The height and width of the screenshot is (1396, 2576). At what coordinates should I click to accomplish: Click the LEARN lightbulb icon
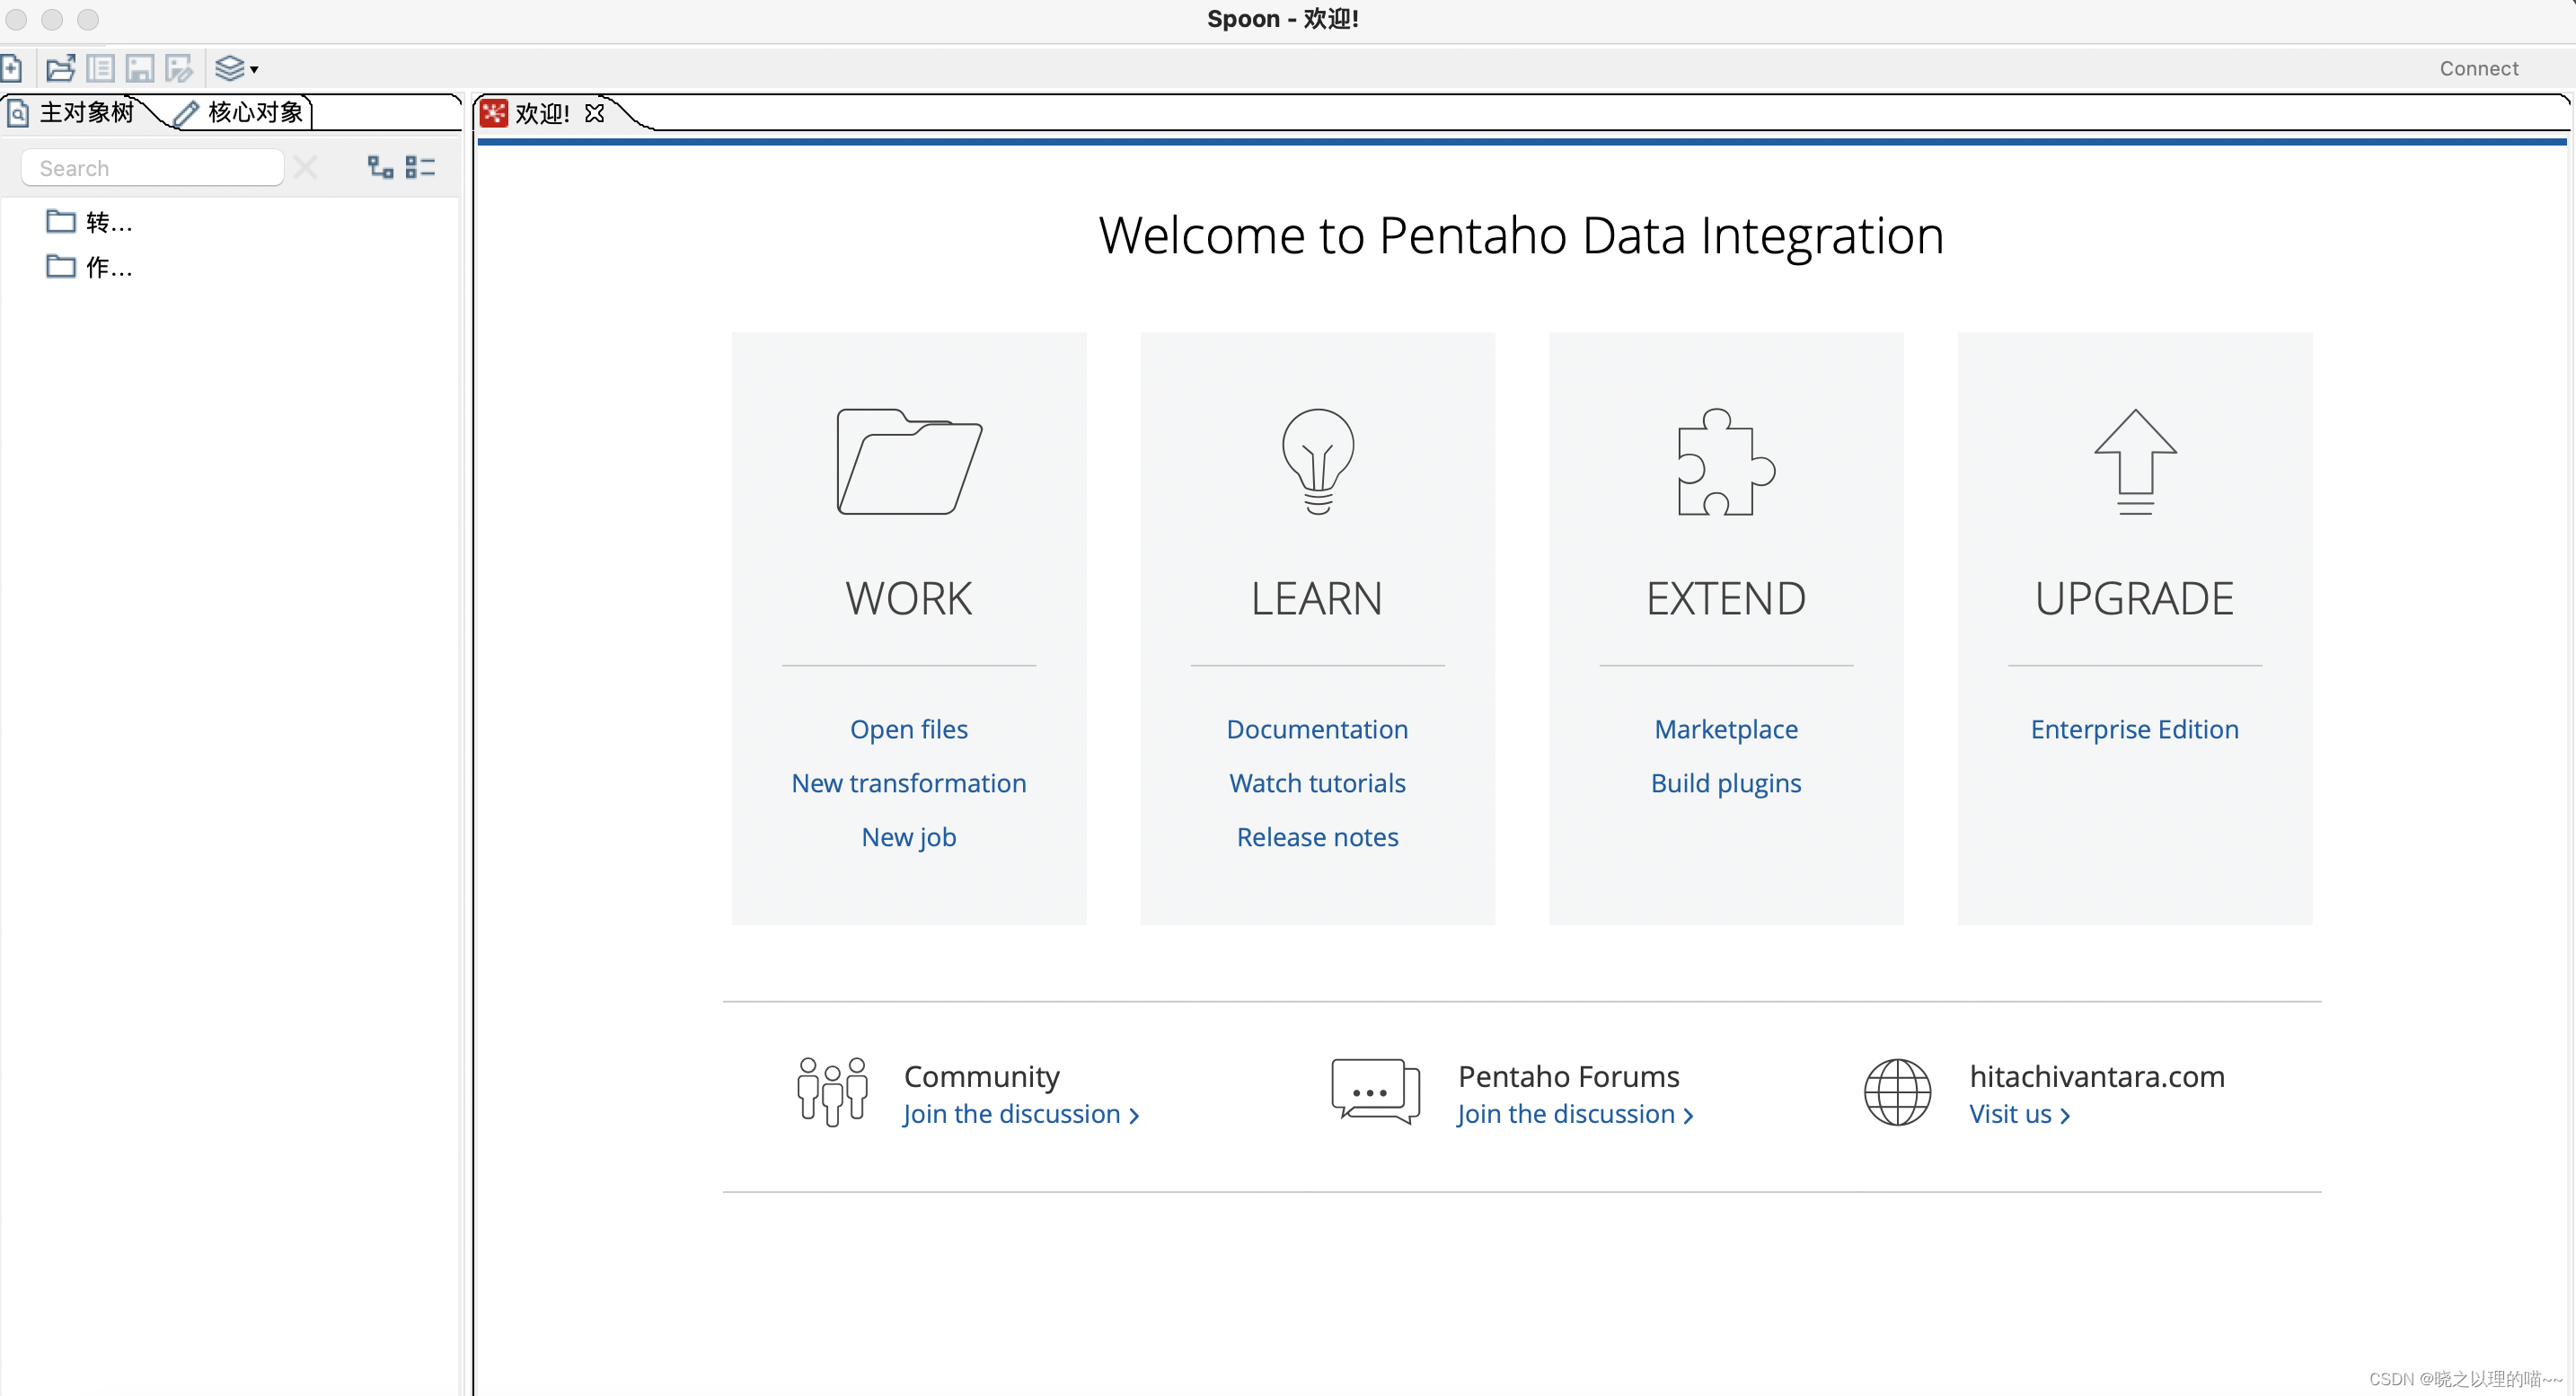point(1318,461)
